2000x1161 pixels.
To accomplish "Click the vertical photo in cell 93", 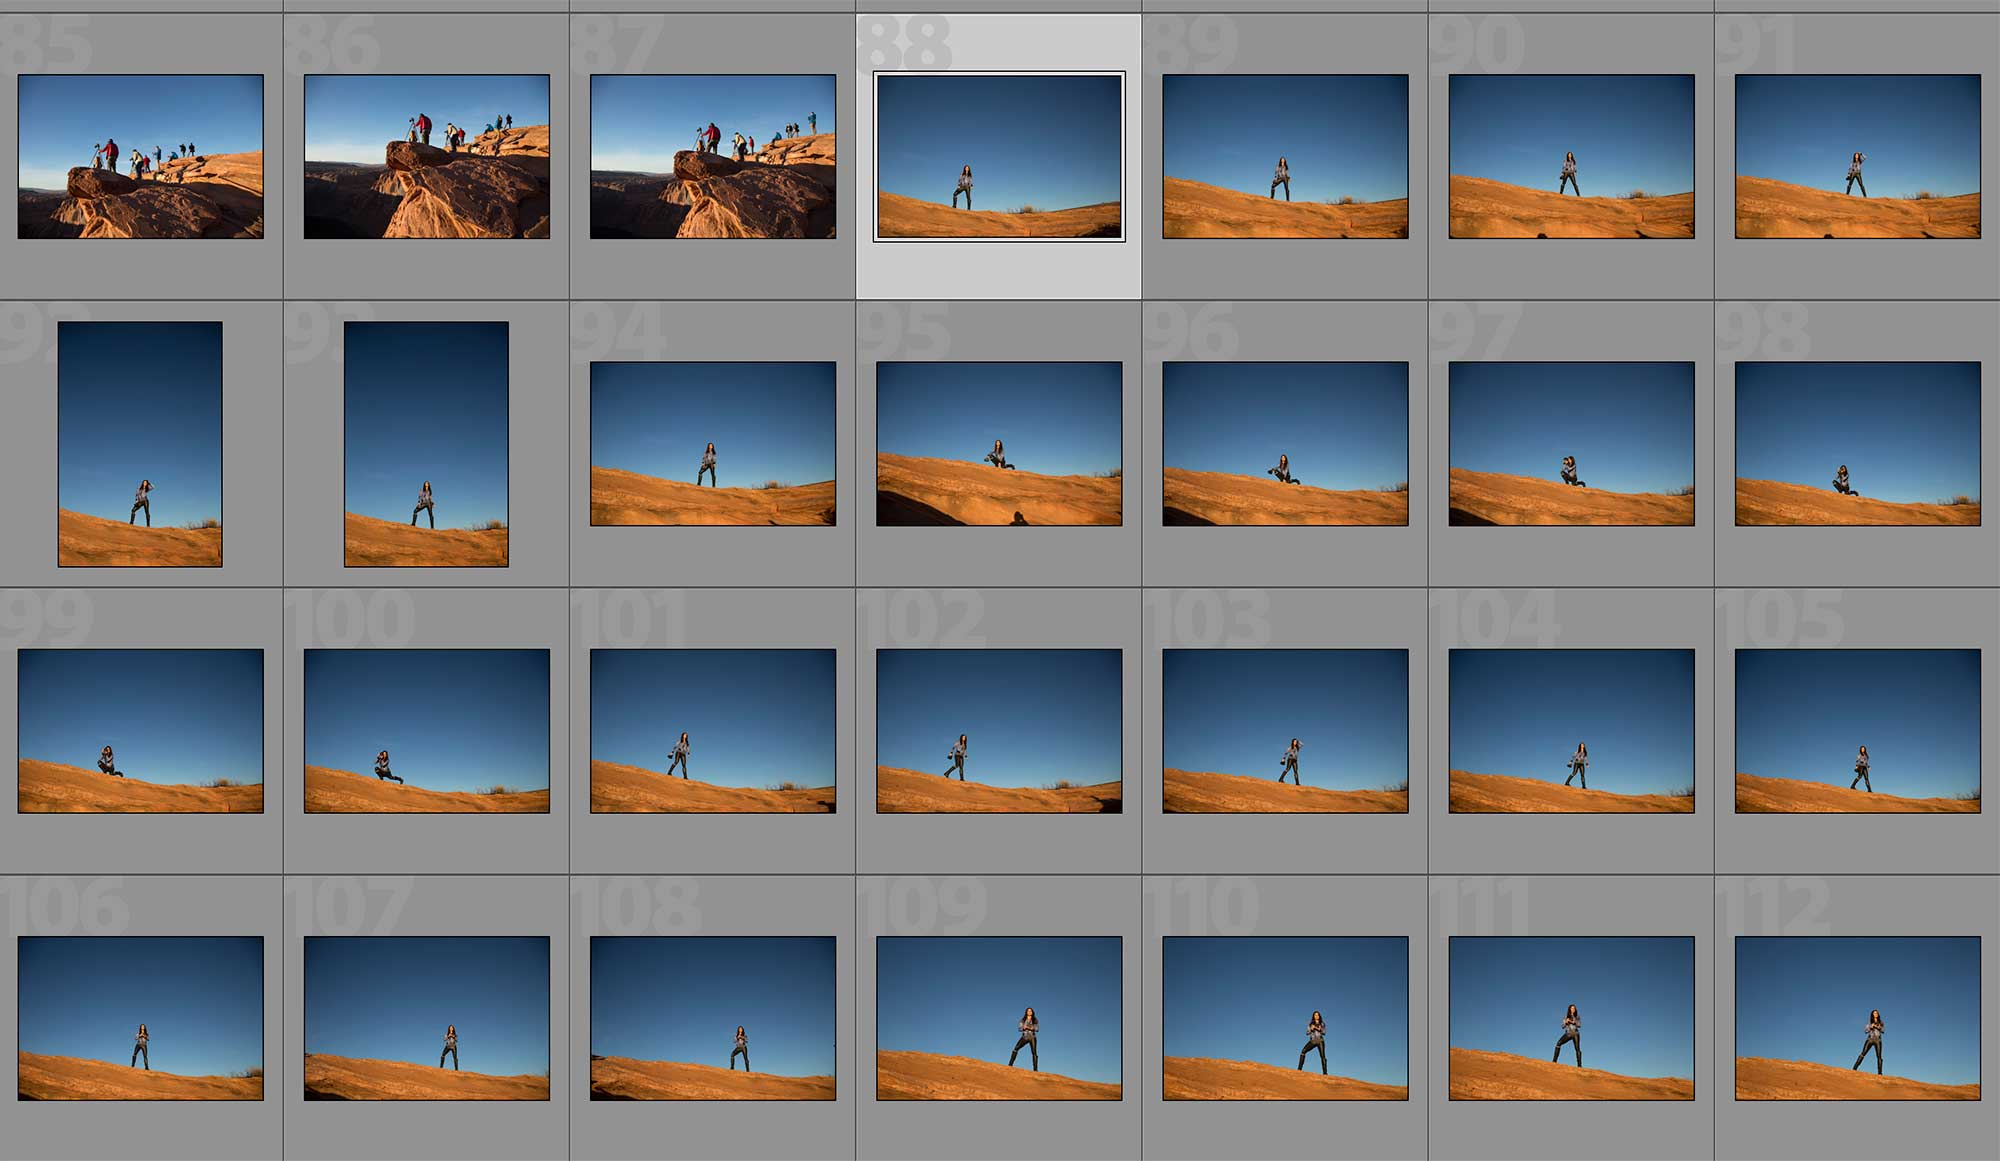I will pyautogui.click(x=427, y=444).
